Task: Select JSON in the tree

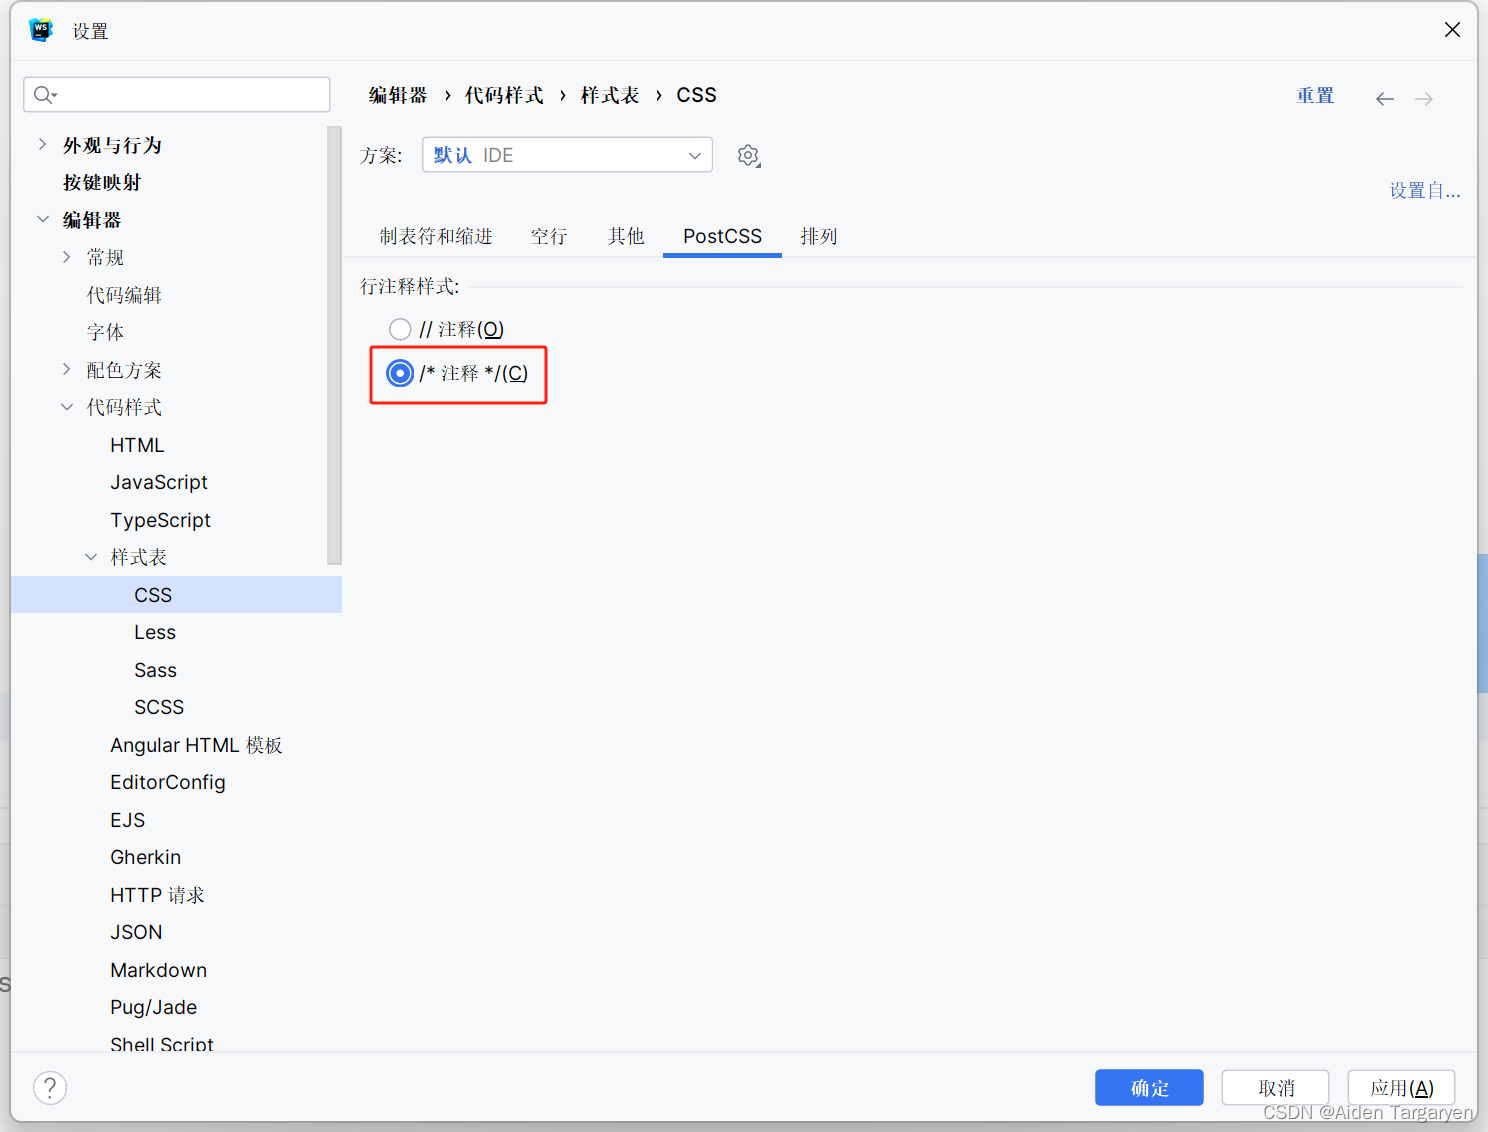Action: tap(136, 932)
